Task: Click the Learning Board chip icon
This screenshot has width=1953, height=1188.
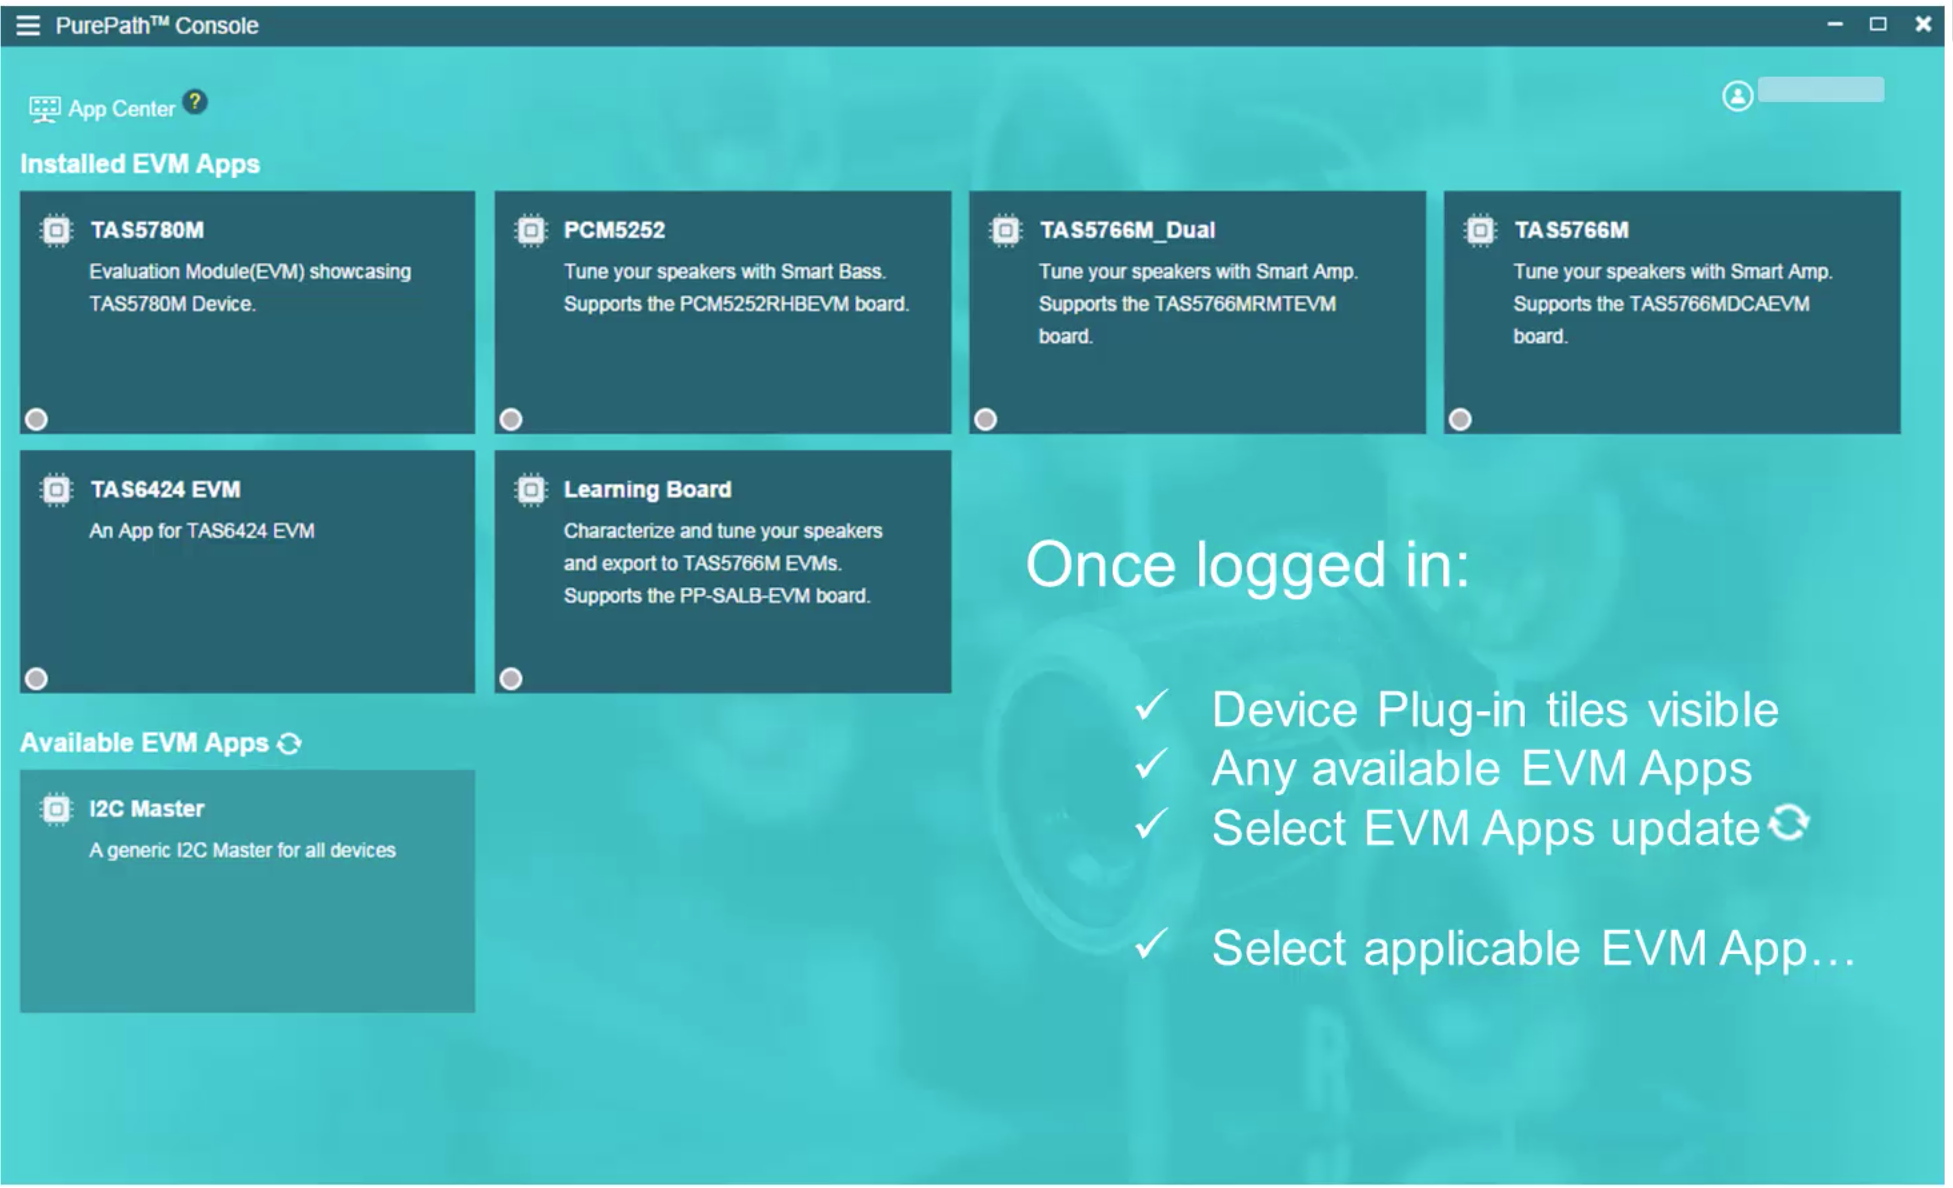Action: [531, 490]
